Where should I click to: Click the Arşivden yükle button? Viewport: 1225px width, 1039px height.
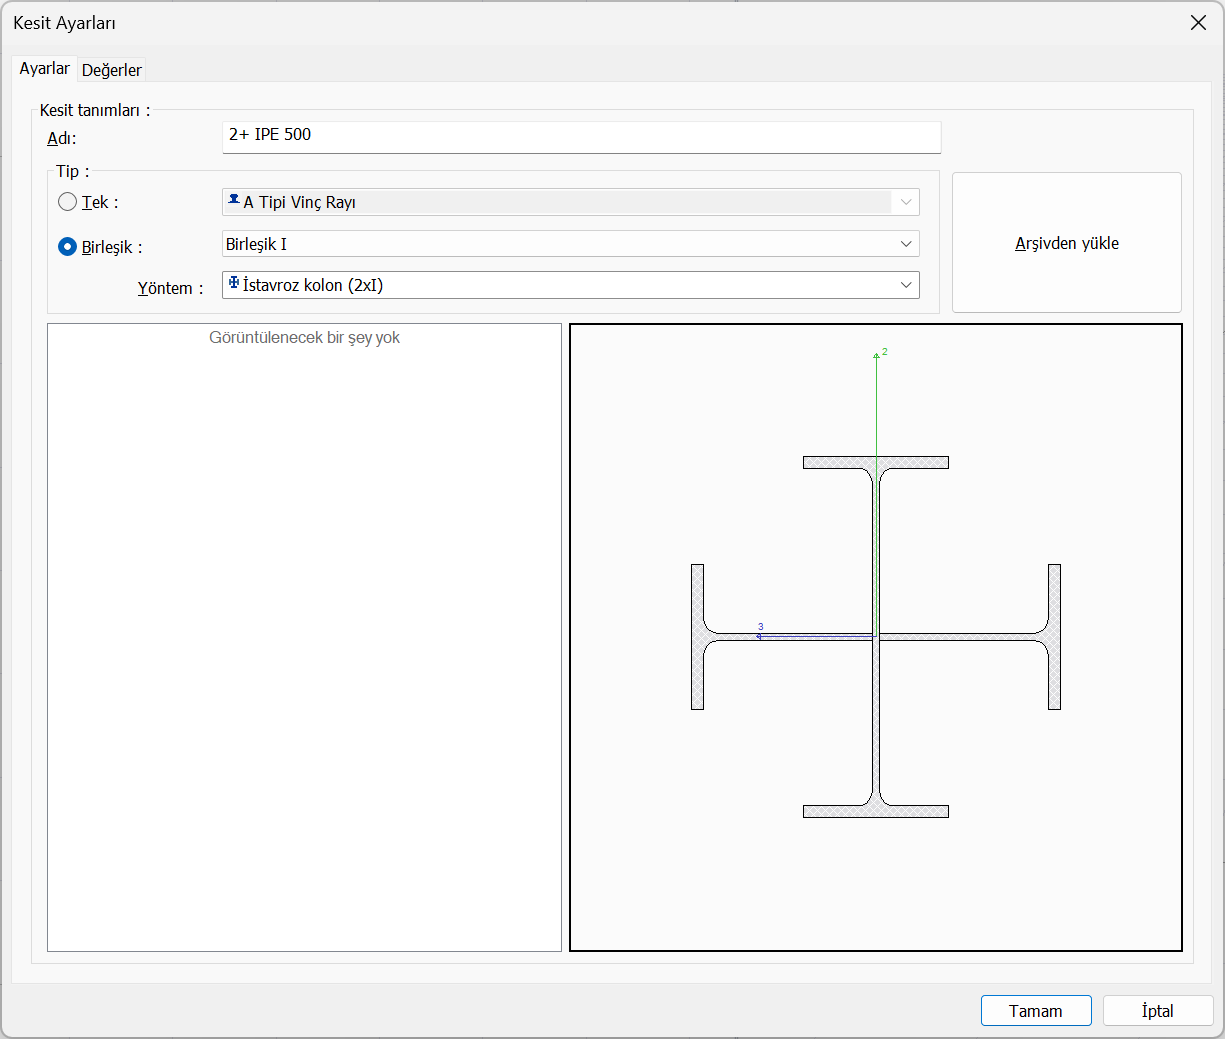coord(1066,243)
